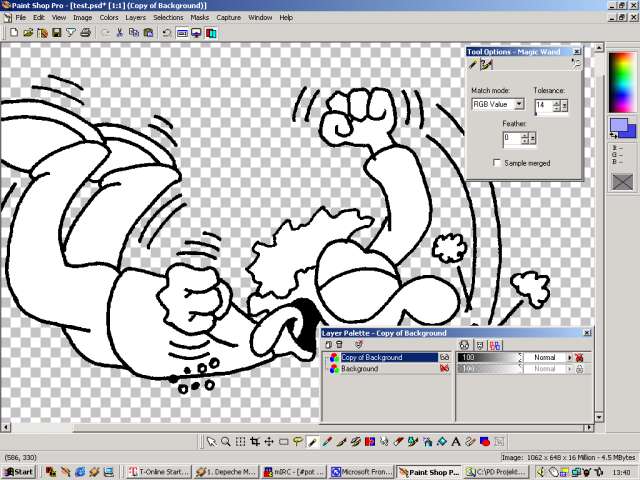
Task: Select the Retouch tool
Action: [x=384, y=442]
